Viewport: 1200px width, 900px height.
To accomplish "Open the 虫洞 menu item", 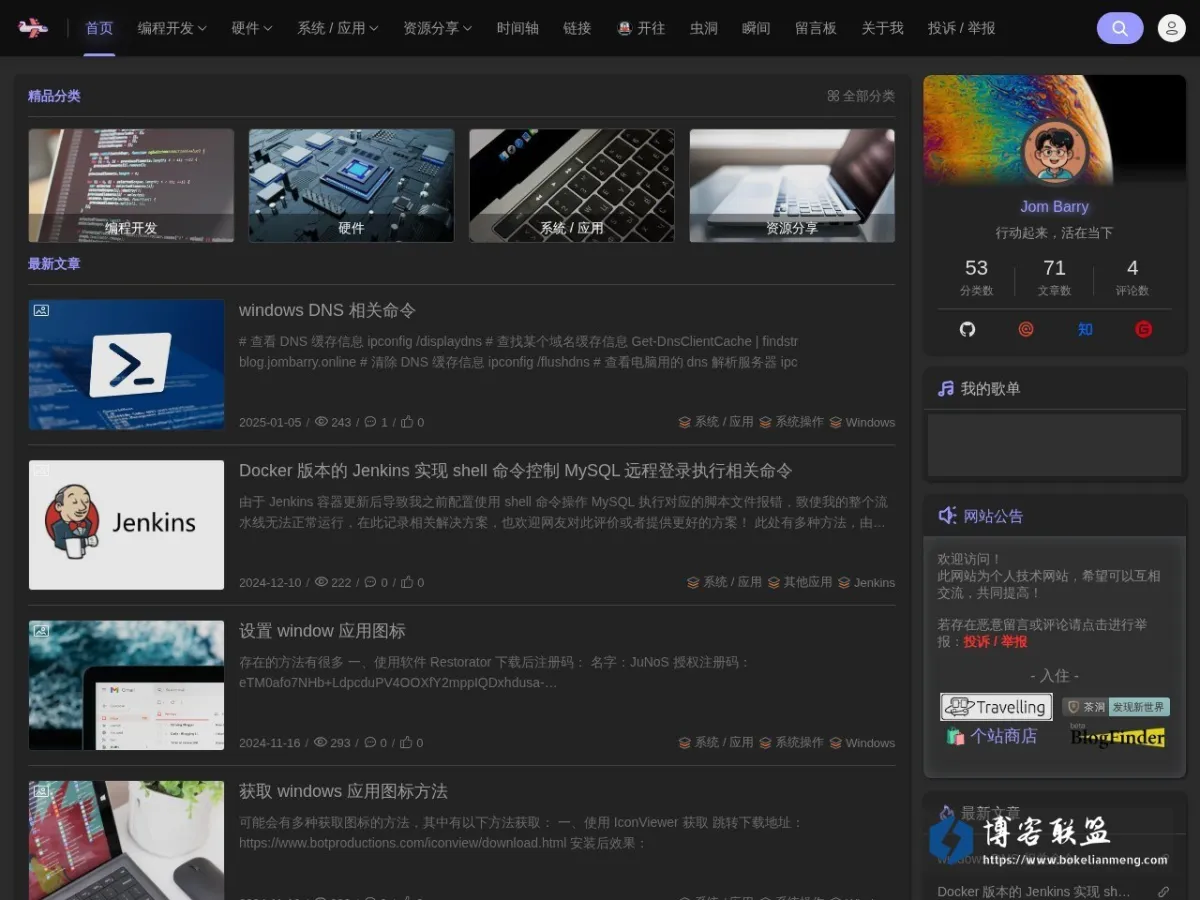I will click(x=704, y=28).
